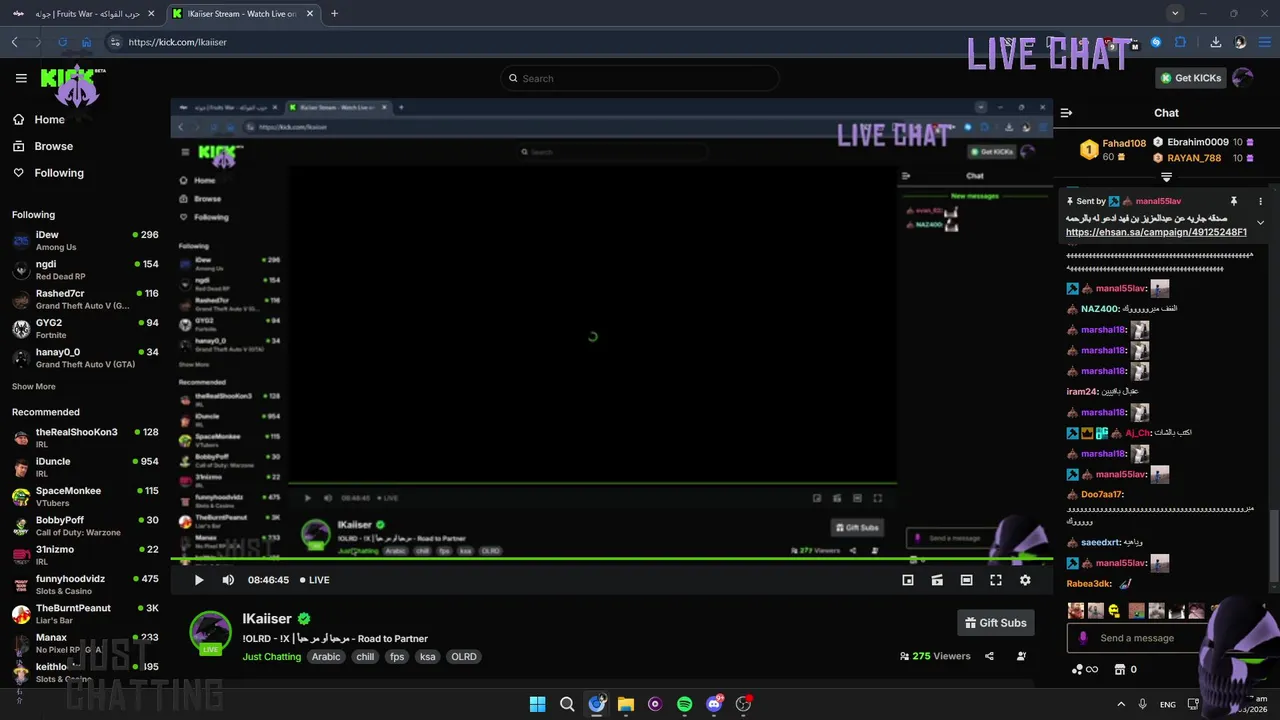Screen dimensions: 1280x720
Task: Click the fps tag
Action: (x=397, y=657)
